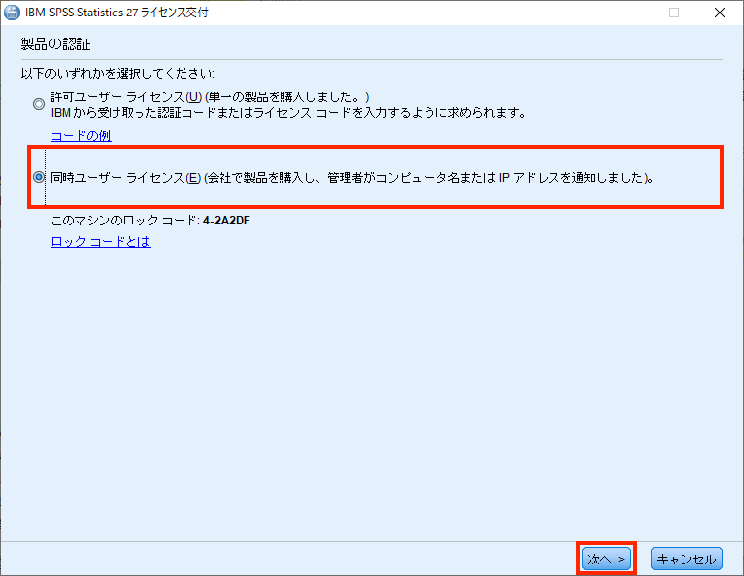744x576 pixels.
Task: Open the ロック コードとは link
Action: (x=101, y=242)
